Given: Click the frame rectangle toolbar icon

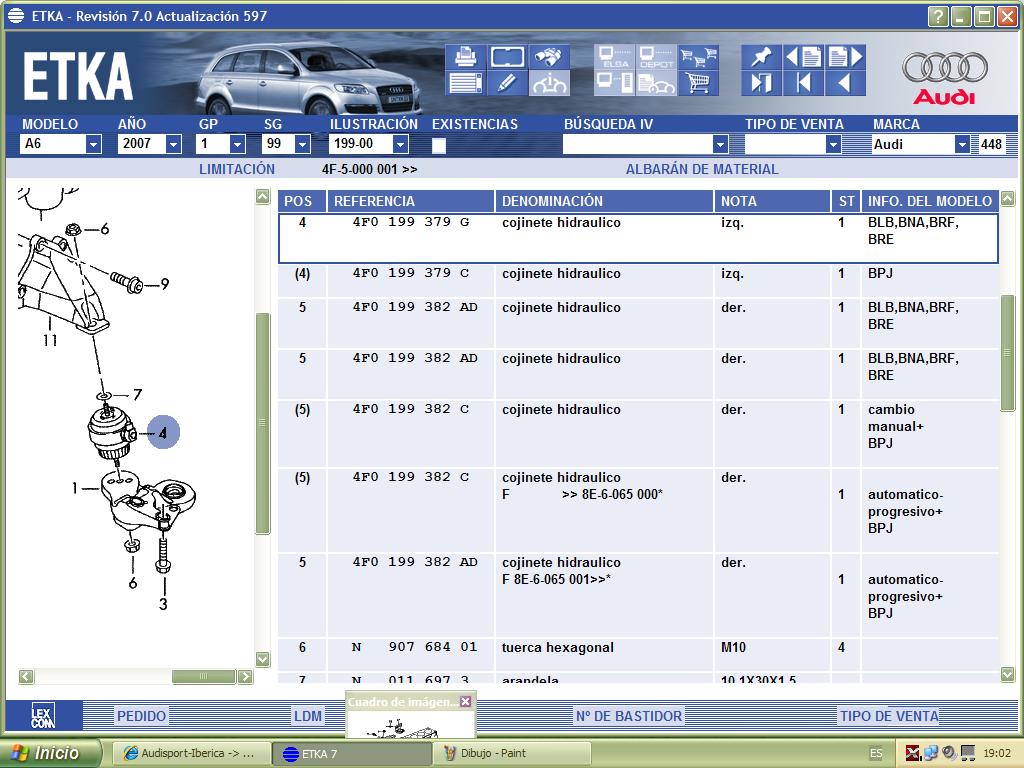Looking at the screenshot, I should [507, 57].
